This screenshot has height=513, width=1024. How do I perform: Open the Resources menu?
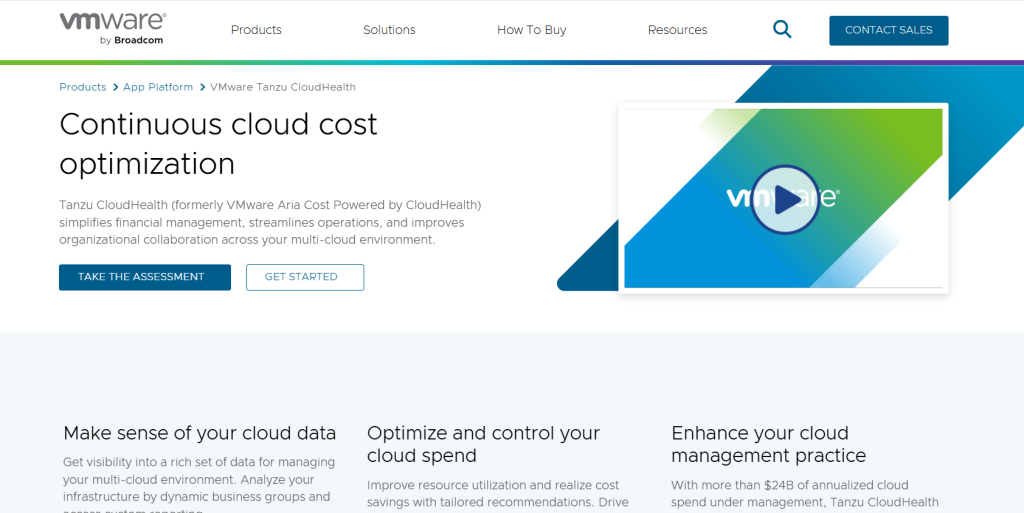tap(677, 30)
